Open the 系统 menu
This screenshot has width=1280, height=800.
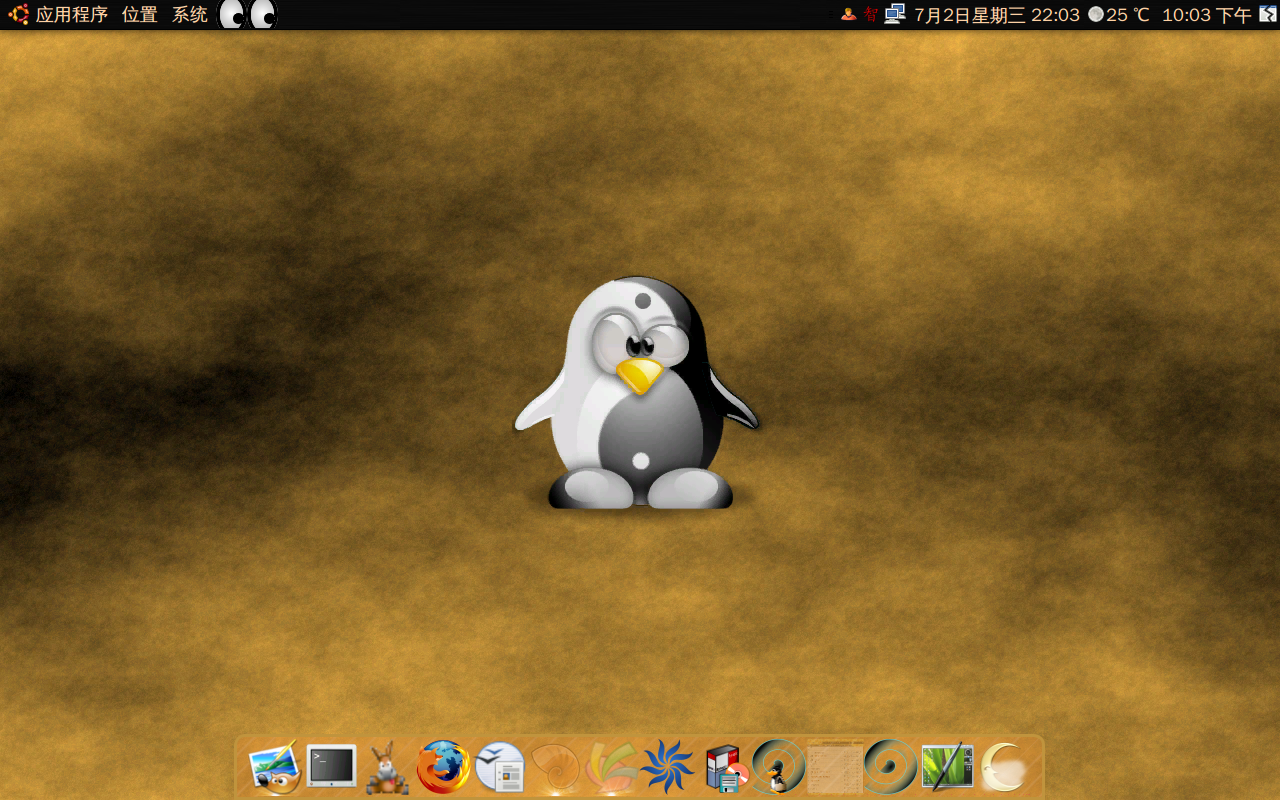click(x=190, y=15)
